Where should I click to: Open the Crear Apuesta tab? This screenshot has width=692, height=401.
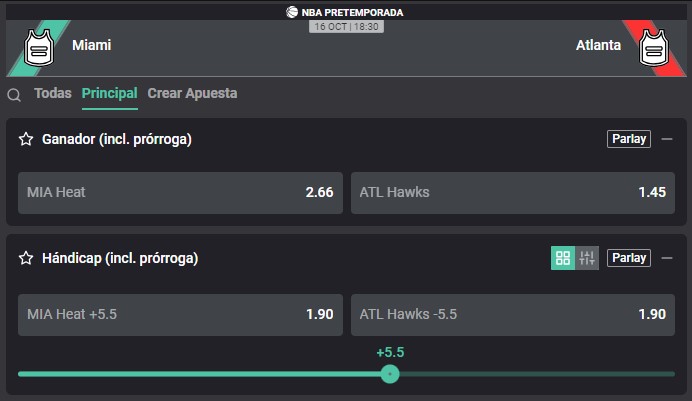pyautogui.click(x=192, y=93)
